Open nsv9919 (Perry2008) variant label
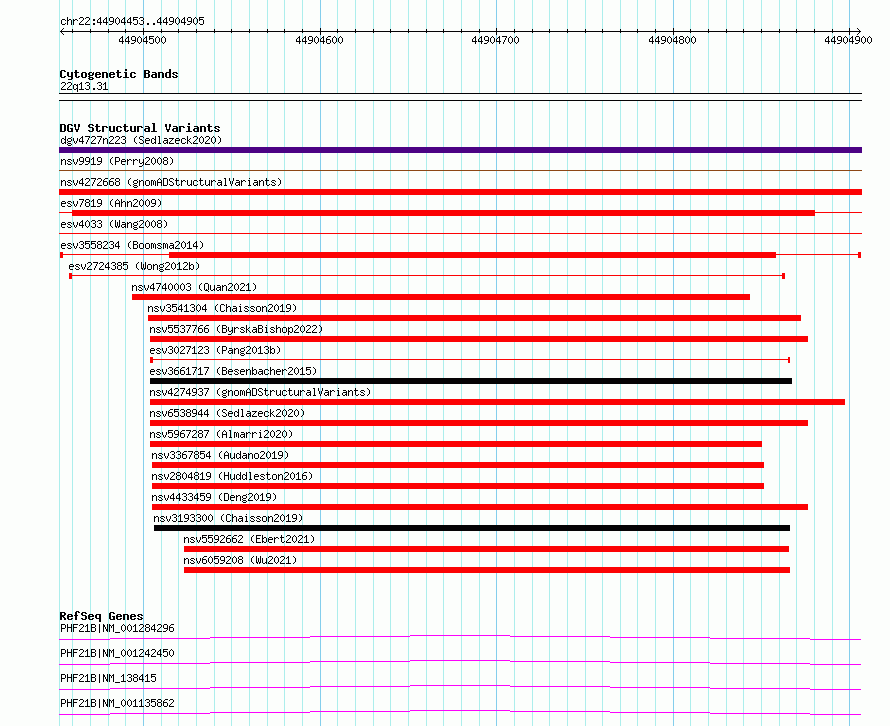 click(117, 161)
